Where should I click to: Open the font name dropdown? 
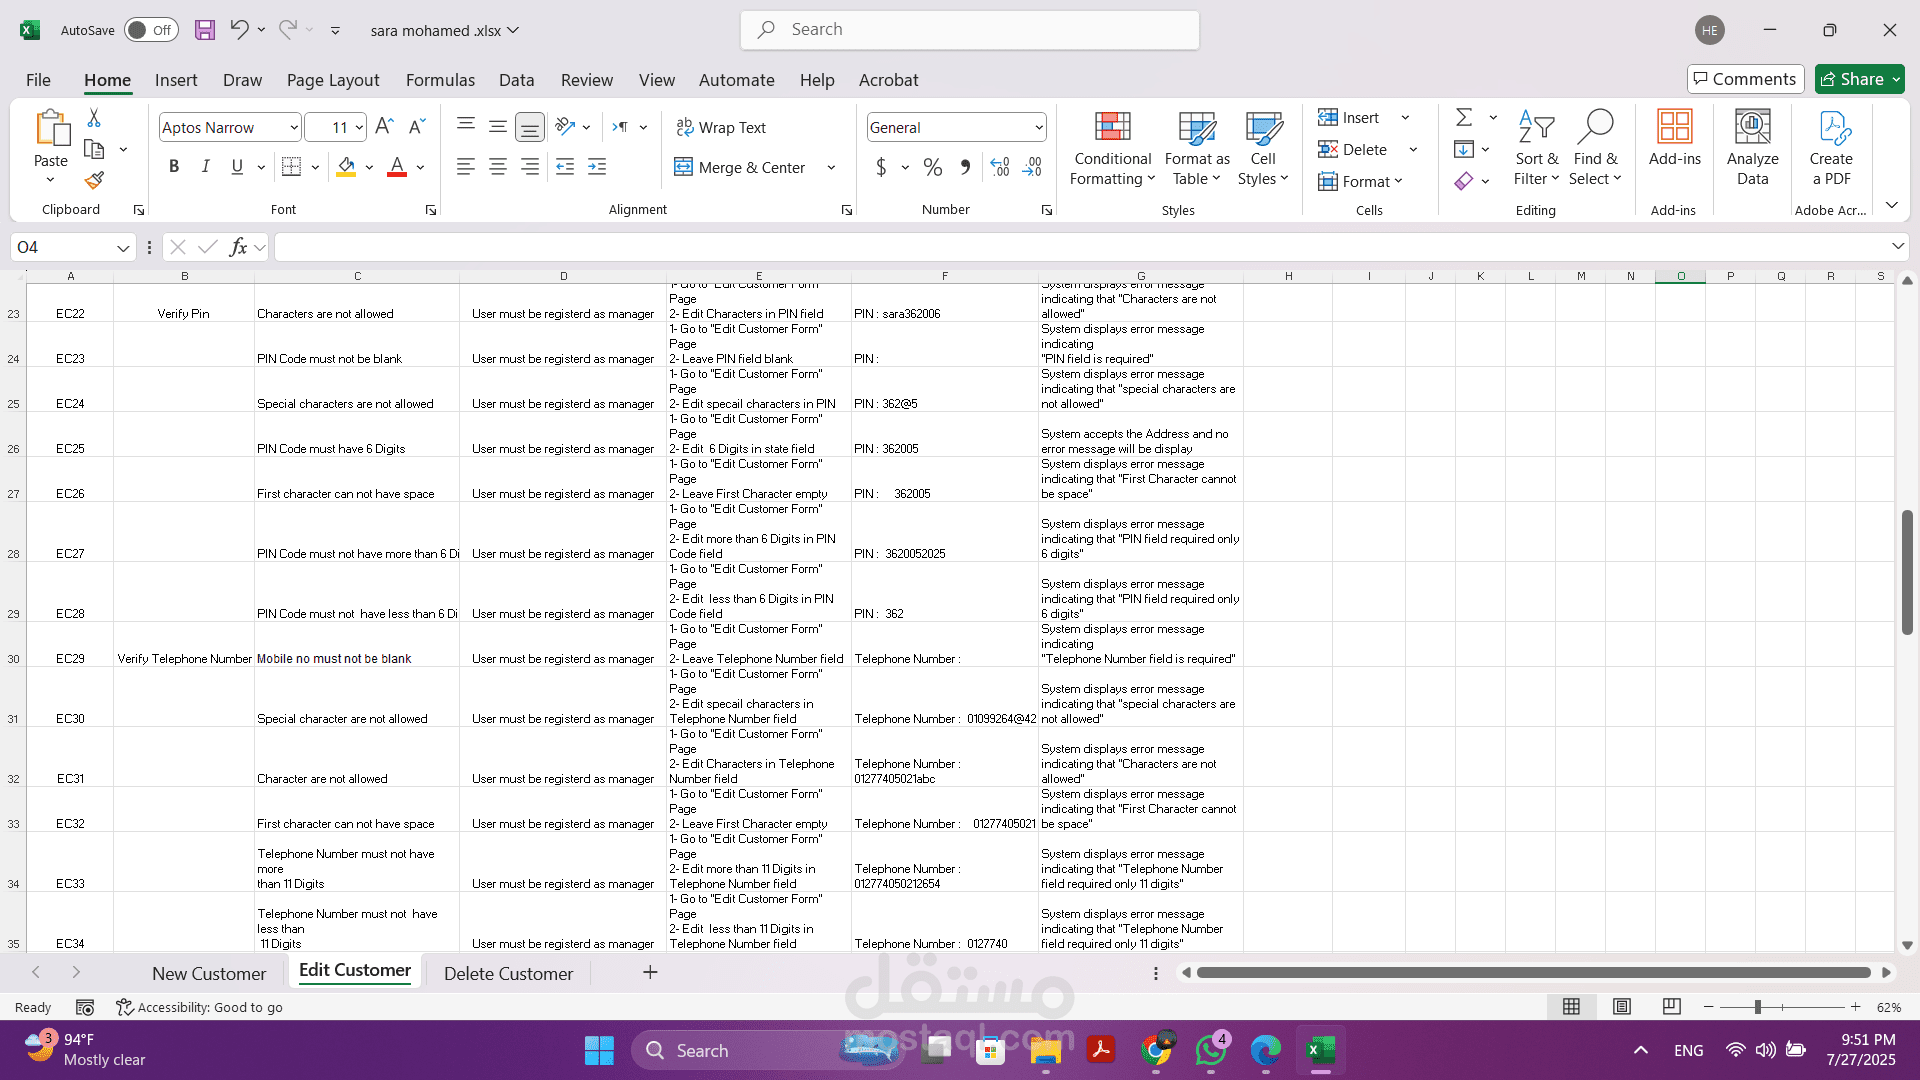coord(294,127)
